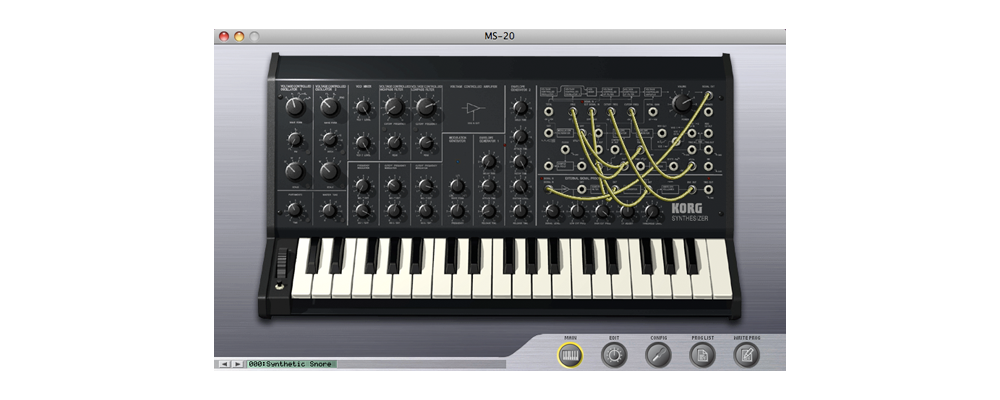Go to the previous program with the left arrow

coord(224,364)
